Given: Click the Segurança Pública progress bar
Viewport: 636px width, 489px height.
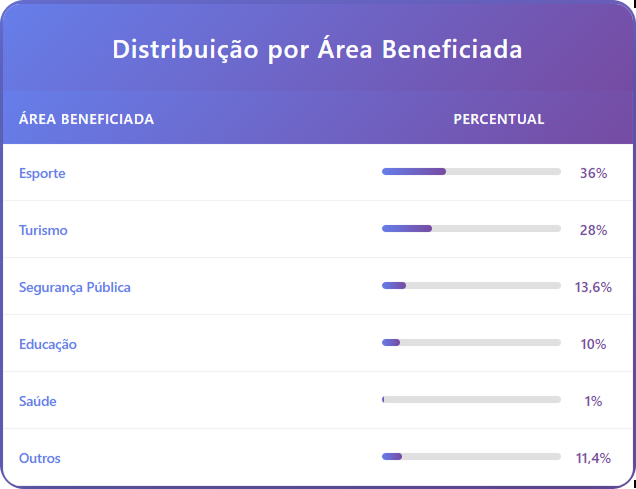Looking at the screenshot, I should pyautogui.click(x=471, y=286).
